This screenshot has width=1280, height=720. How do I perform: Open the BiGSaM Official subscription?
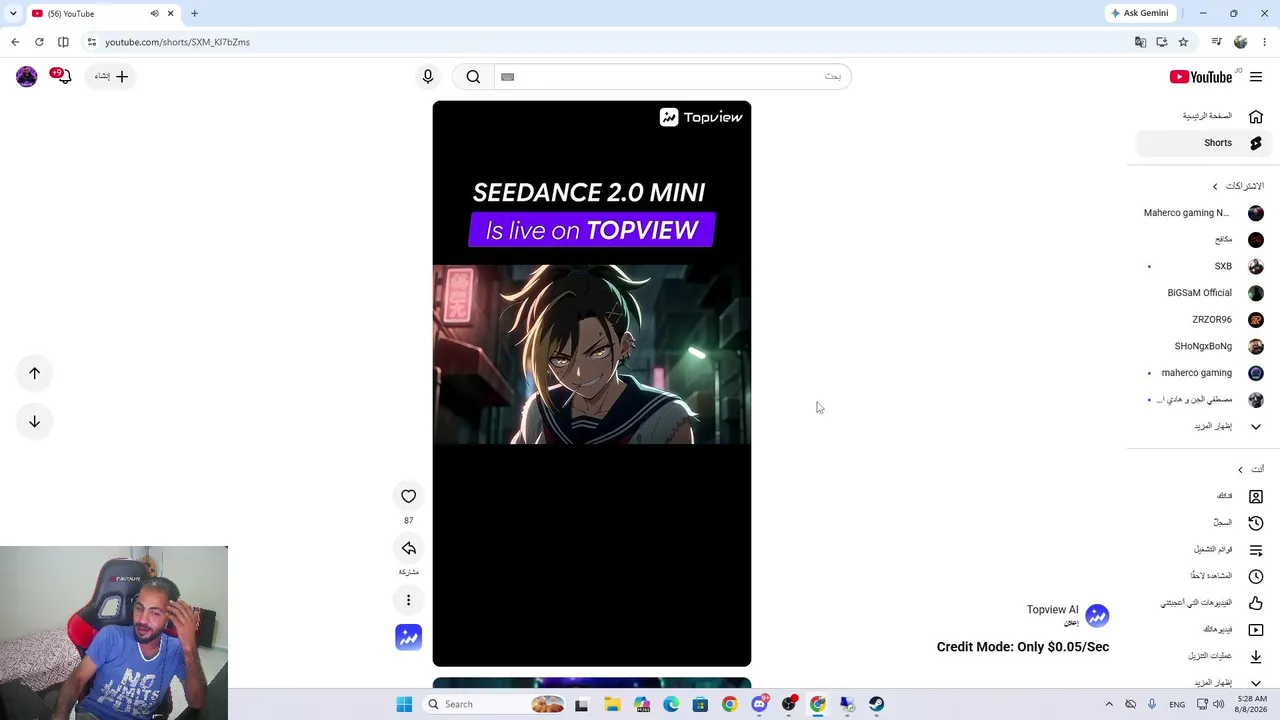click(1203, 293)
